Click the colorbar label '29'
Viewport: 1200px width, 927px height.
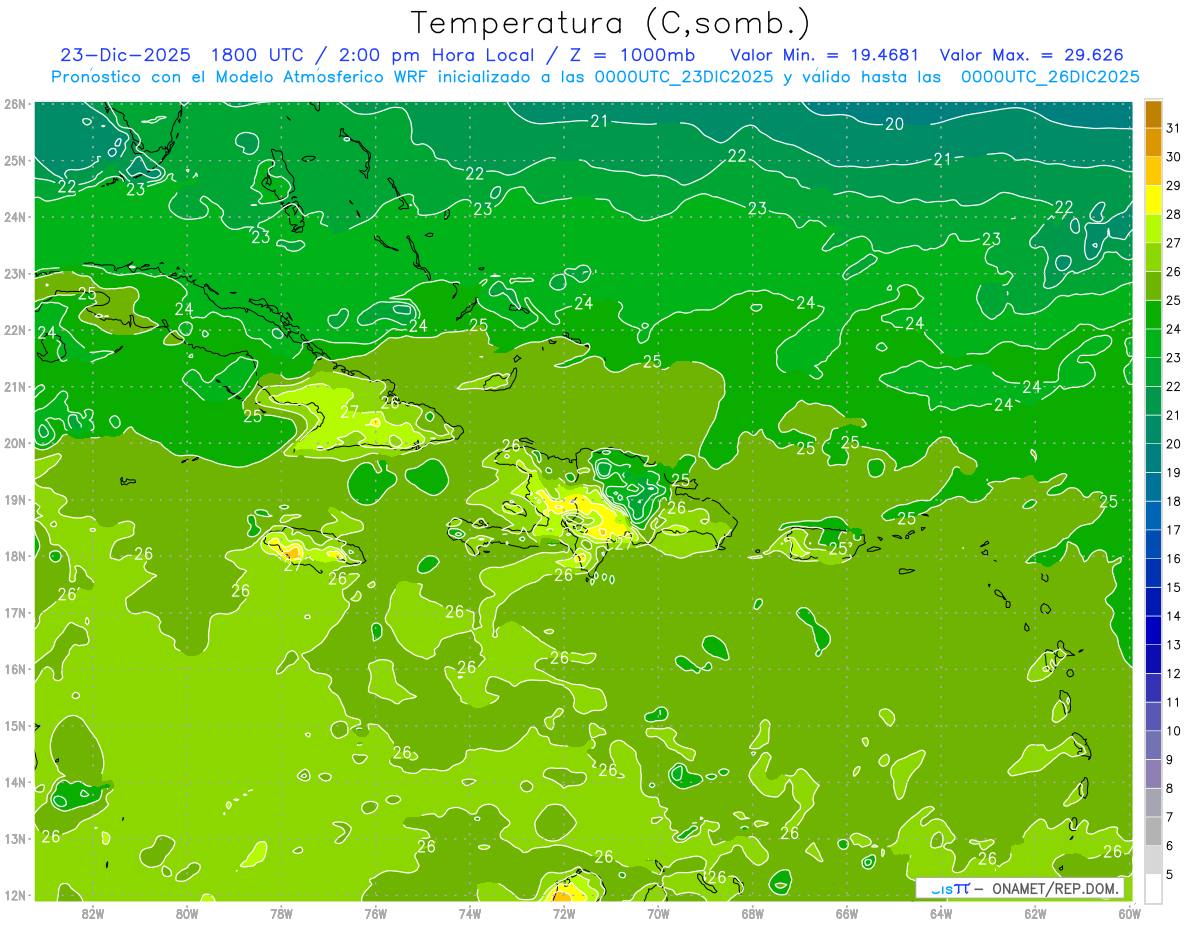pyautogui.click(x=1174, y=185)
